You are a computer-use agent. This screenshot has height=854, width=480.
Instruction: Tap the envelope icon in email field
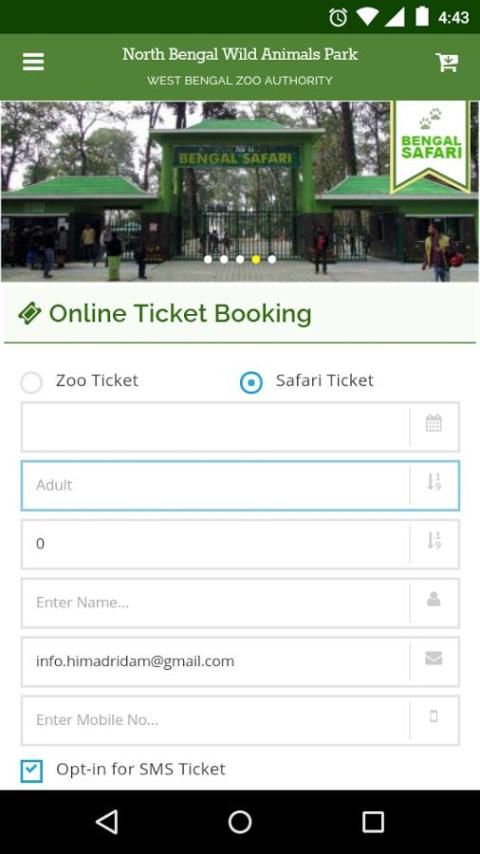click(x=434, y=658)
